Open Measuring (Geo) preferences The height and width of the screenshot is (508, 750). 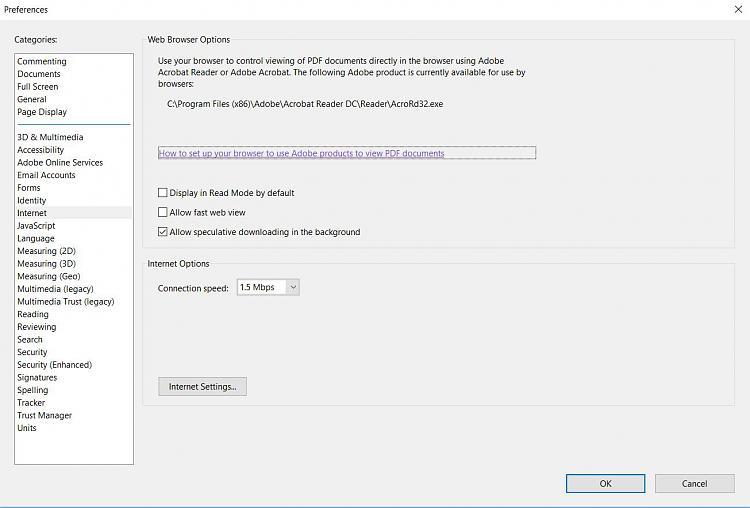tap(49, 276)
